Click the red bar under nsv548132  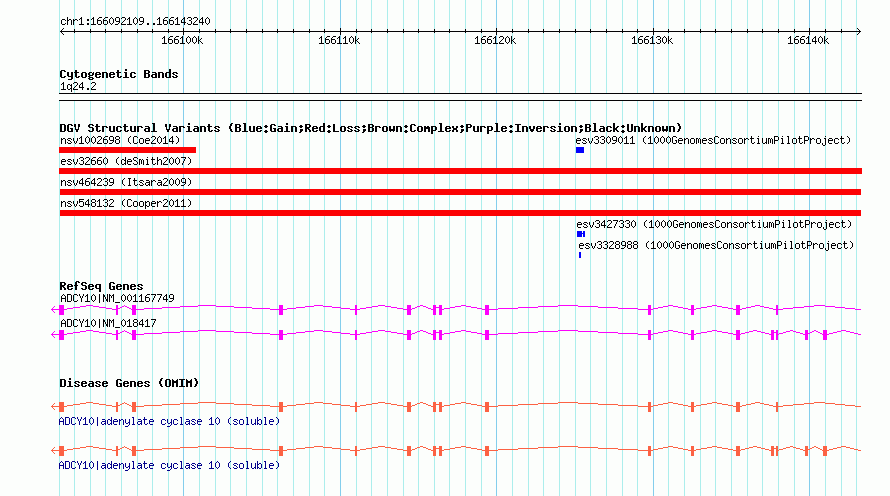(460, 213)
